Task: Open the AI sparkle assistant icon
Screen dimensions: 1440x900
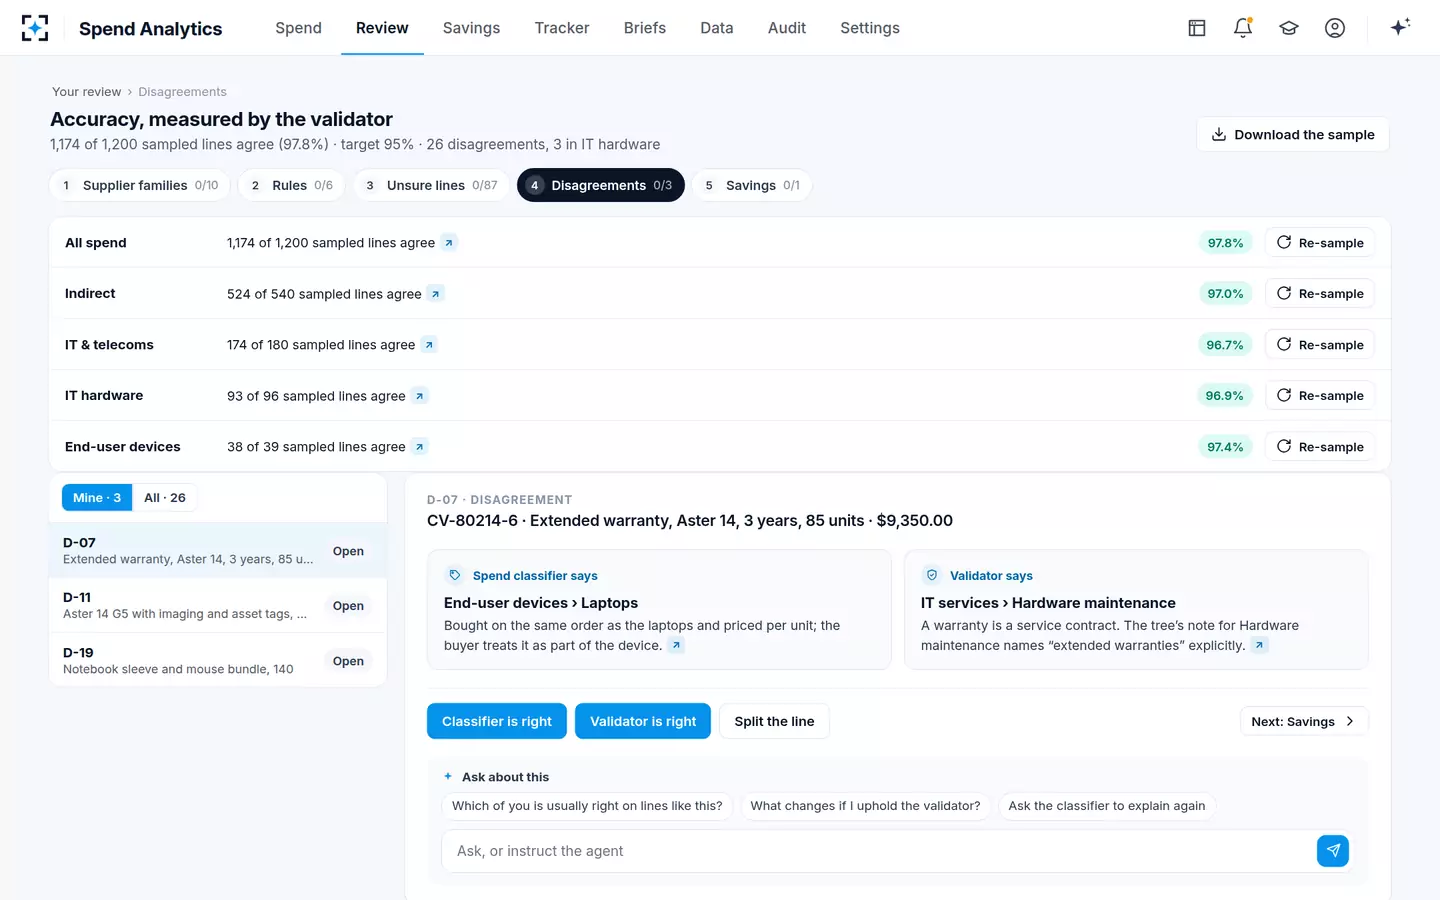Action: pos(1400,27)
